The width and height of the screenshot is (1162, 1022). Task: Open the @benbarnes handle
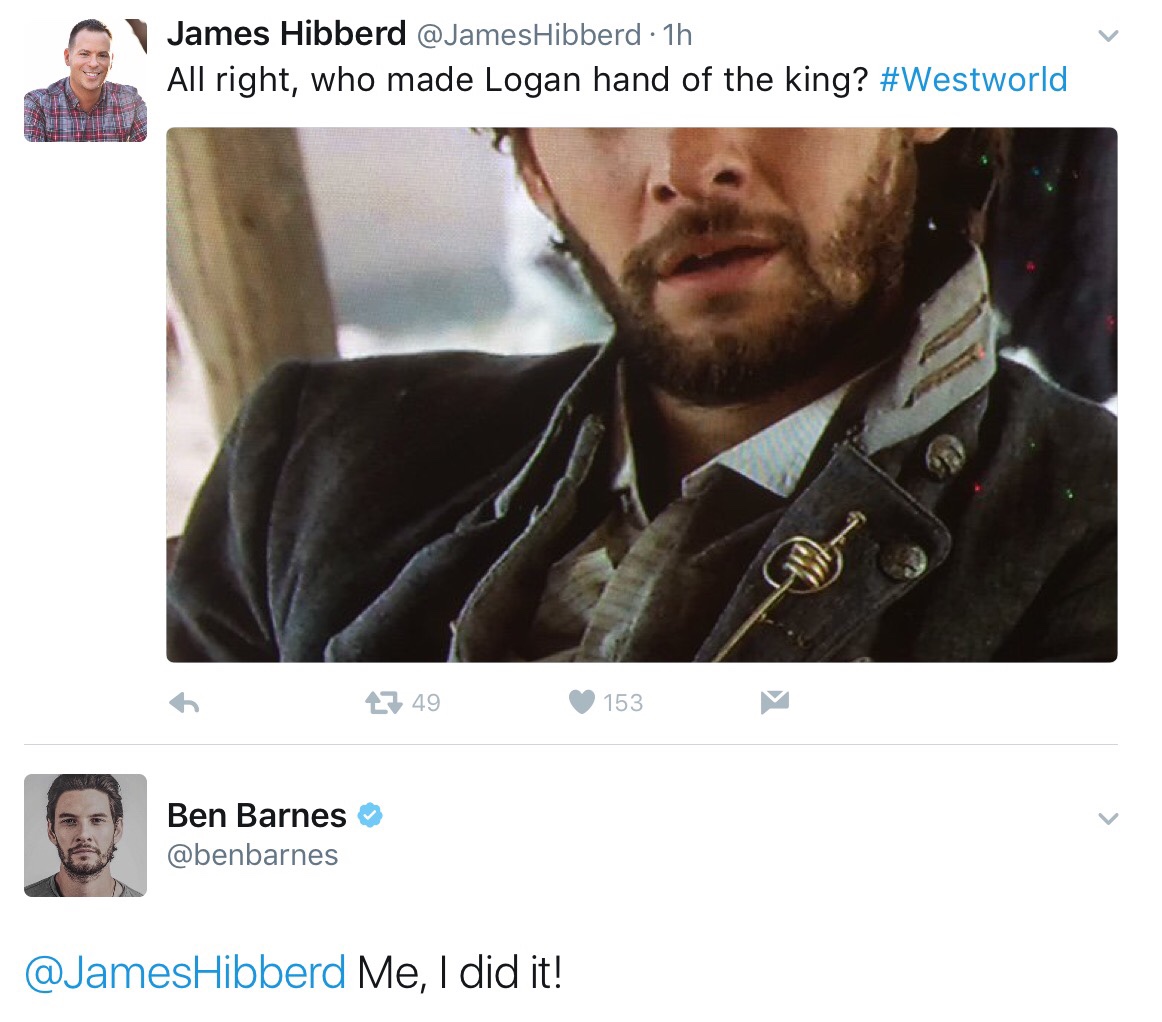pyautogui.click(x=253, y=856)
